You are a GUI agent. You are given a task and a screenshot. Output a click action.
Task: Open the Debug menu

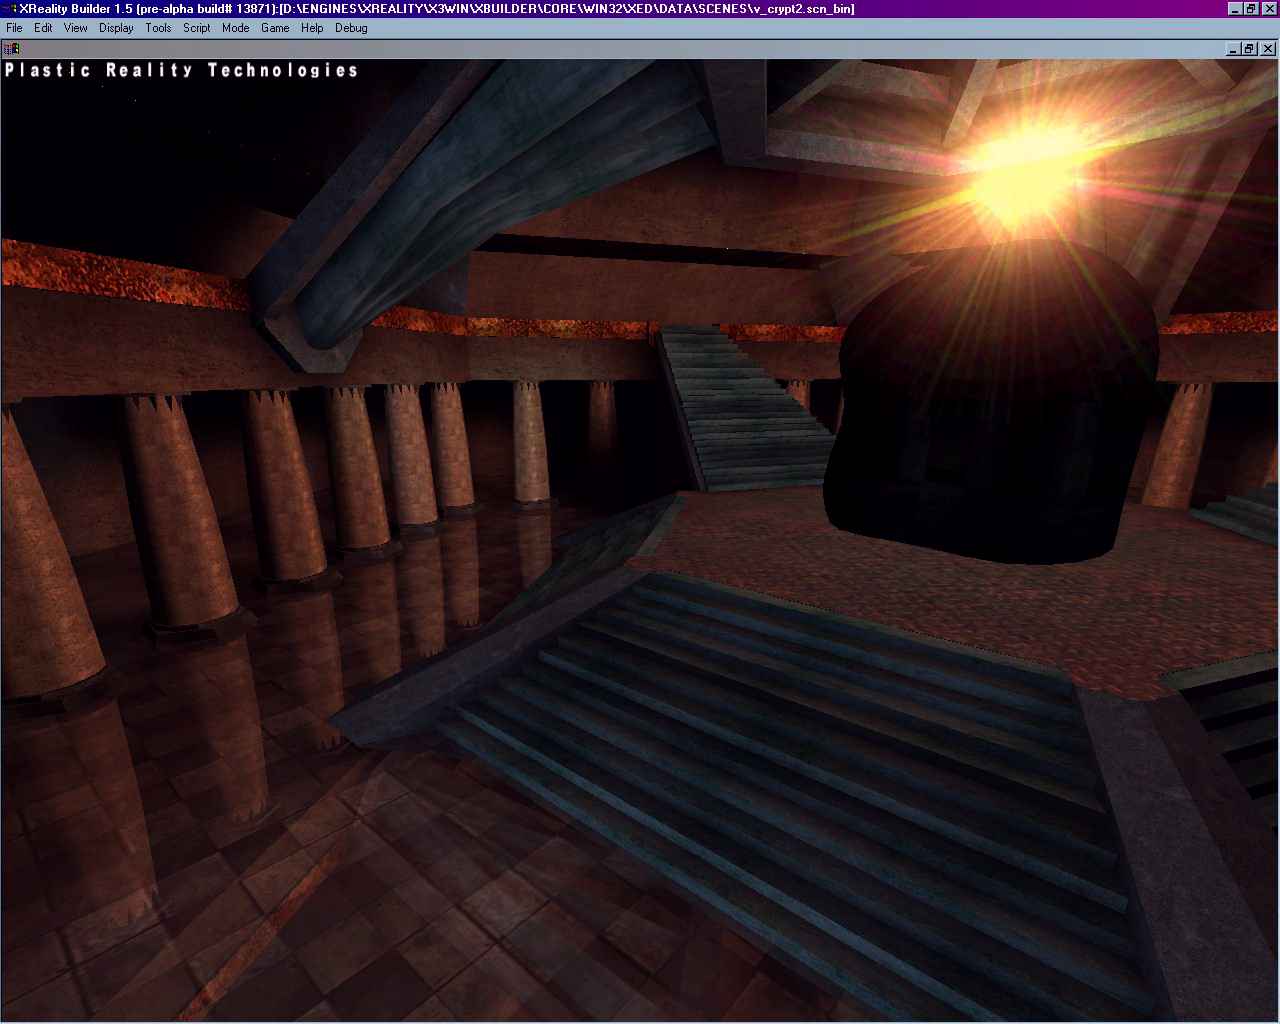coord(351,28)
